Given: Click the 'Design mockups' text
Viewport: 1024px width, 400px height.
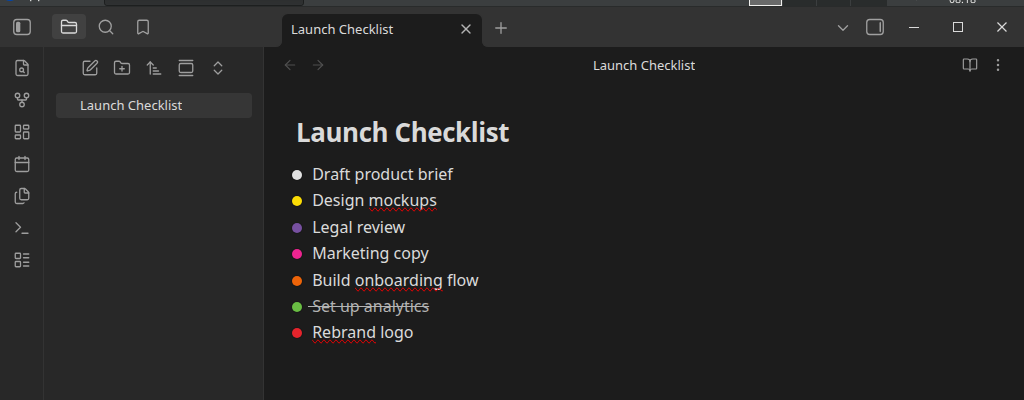Looking at the screenshot, I should 374,201.
